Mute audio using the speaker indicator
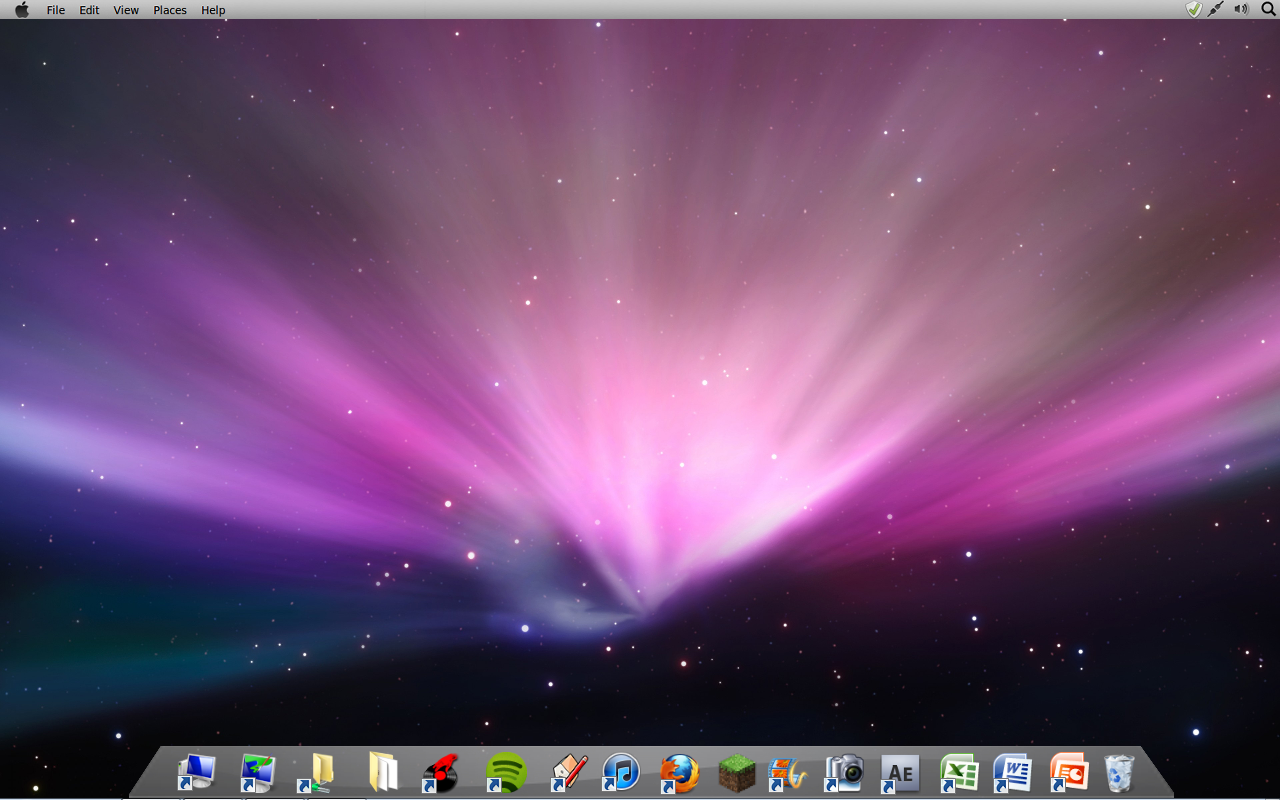Viewport: 1280px width, 800px height. [x=1241, y=9]
